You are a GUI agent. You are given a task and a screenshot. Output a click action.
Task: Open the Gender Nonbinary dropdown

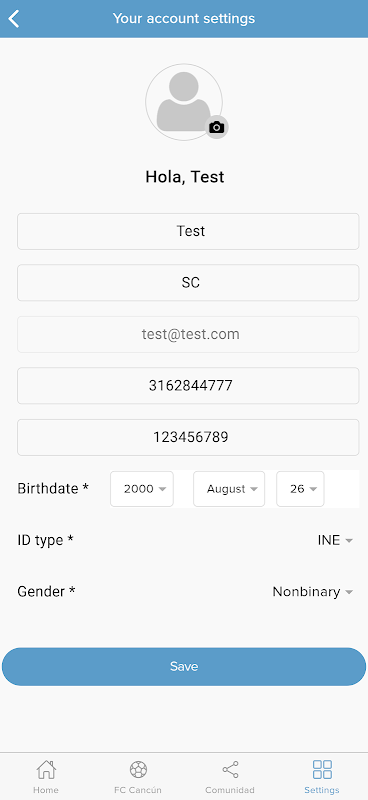[x=312, y=592]
